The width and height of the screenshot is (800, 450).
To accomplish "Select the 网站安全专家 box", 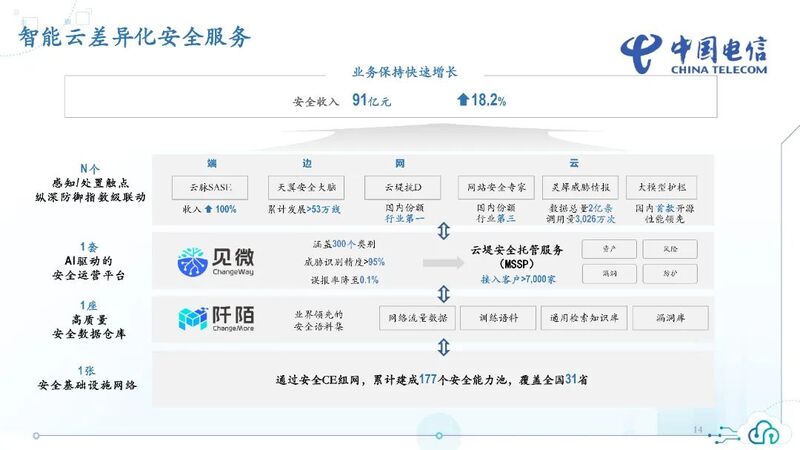I will point(496,187).
